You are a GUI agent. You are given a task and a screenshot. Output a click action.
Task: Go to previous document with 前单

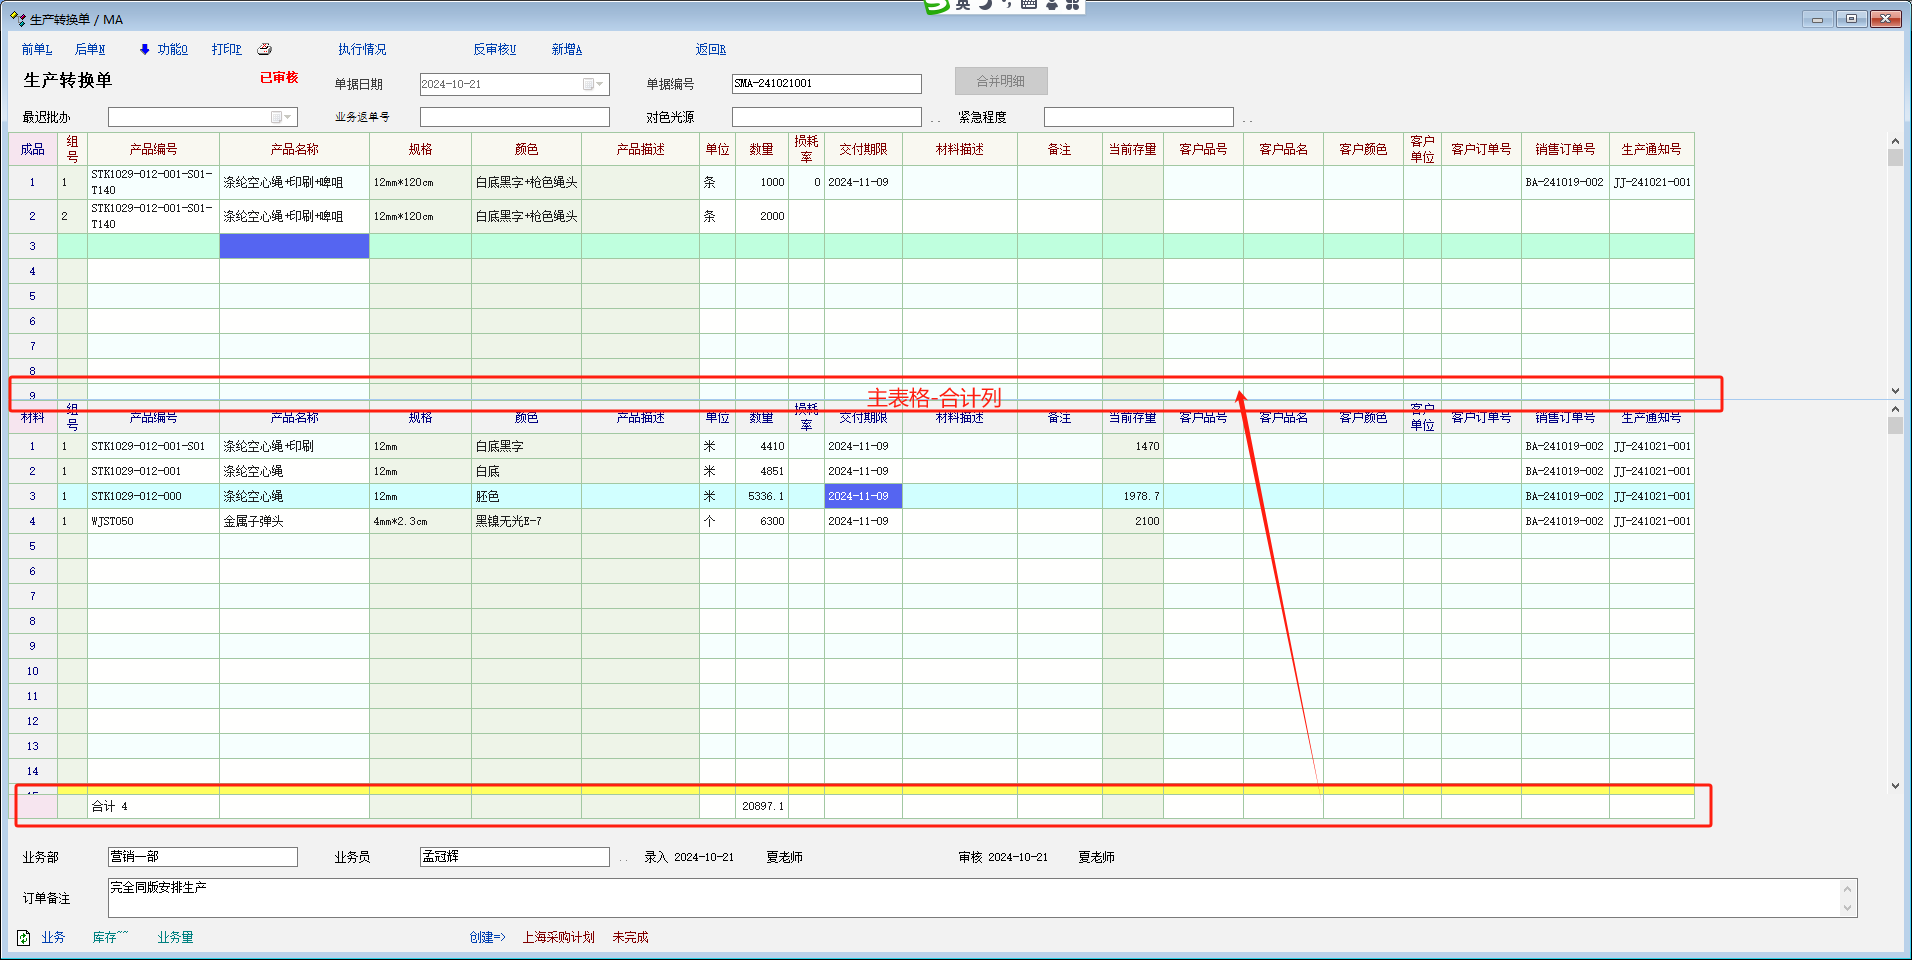coord(36,49)
